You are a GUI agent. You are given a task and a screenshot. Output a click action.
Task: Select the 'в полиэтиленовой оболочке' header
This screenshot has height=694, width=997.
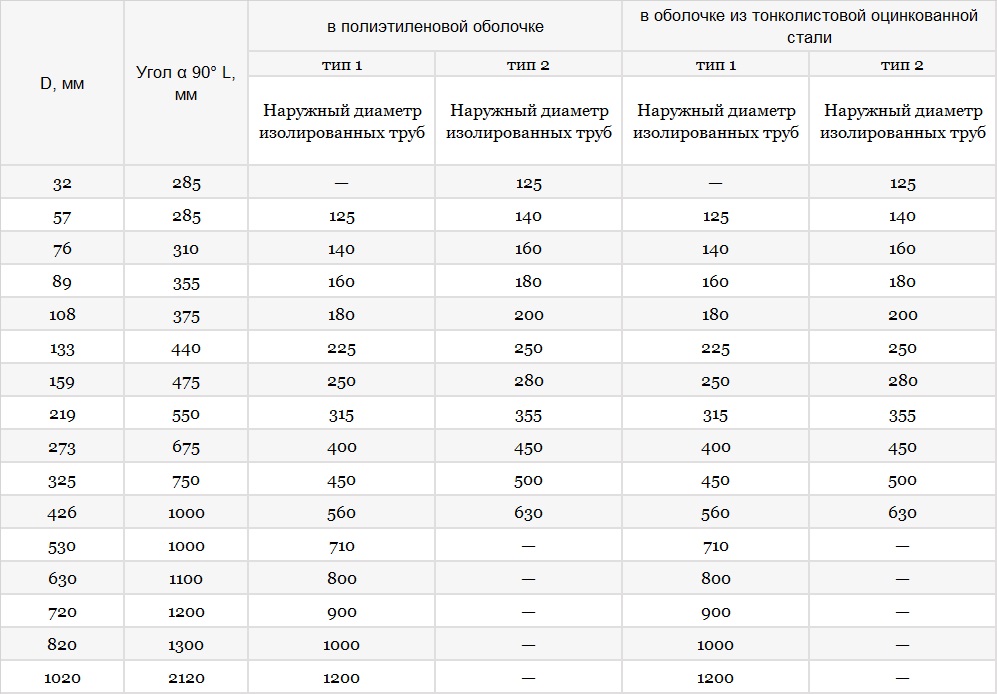point(435,27)
